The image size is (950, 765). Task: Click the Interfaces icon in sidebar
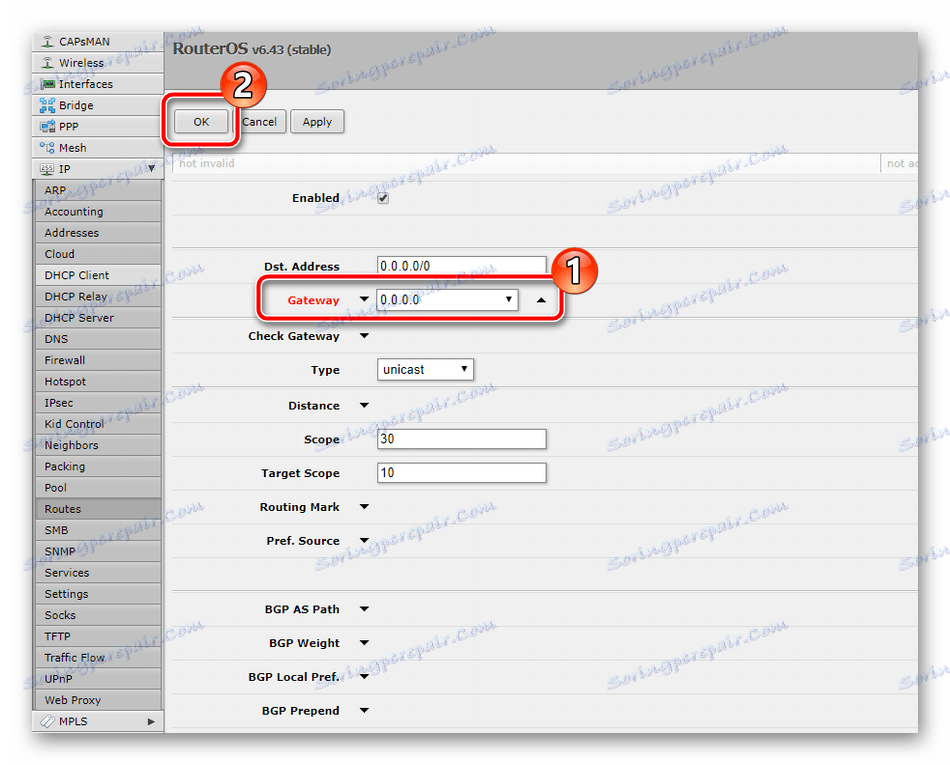coord(47,84)
